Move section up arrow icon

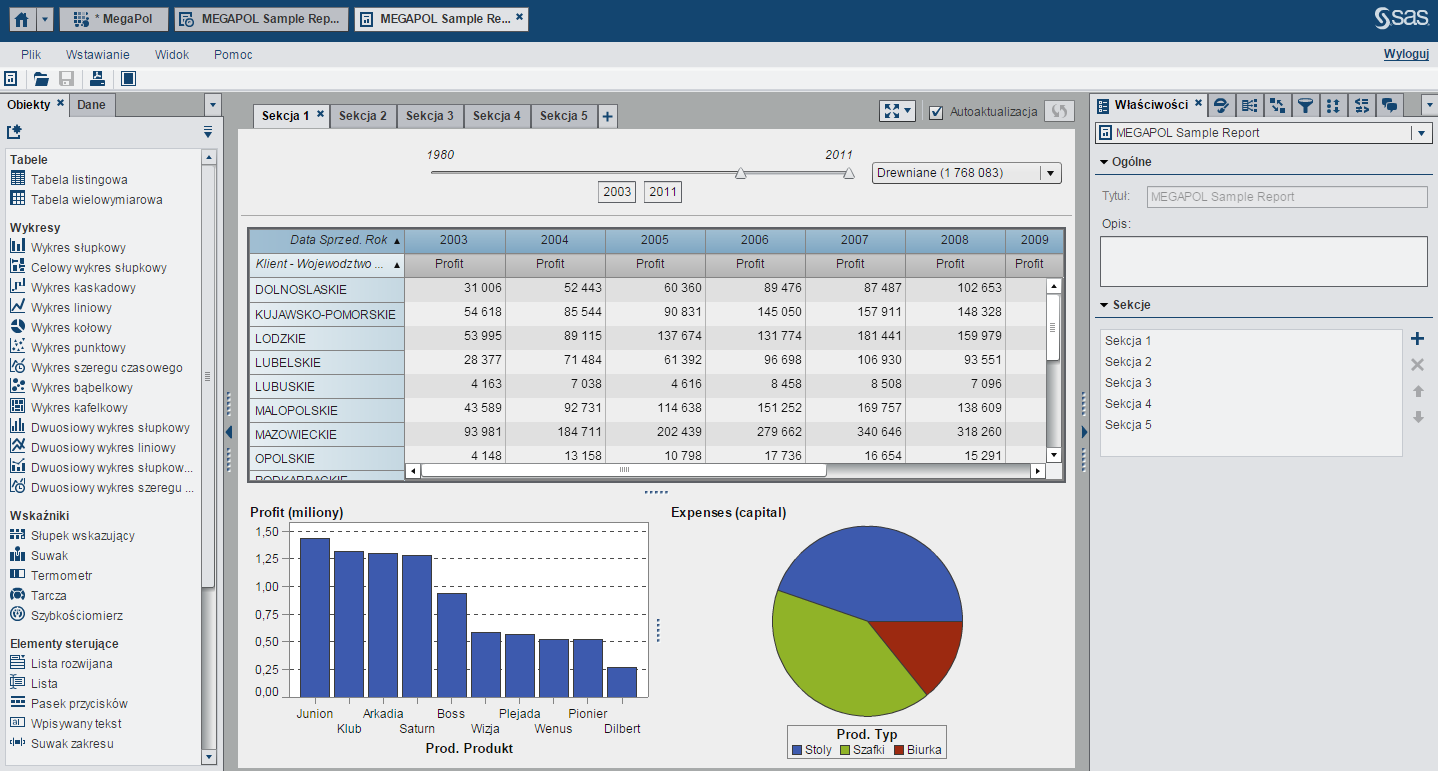coord(1417,391)
